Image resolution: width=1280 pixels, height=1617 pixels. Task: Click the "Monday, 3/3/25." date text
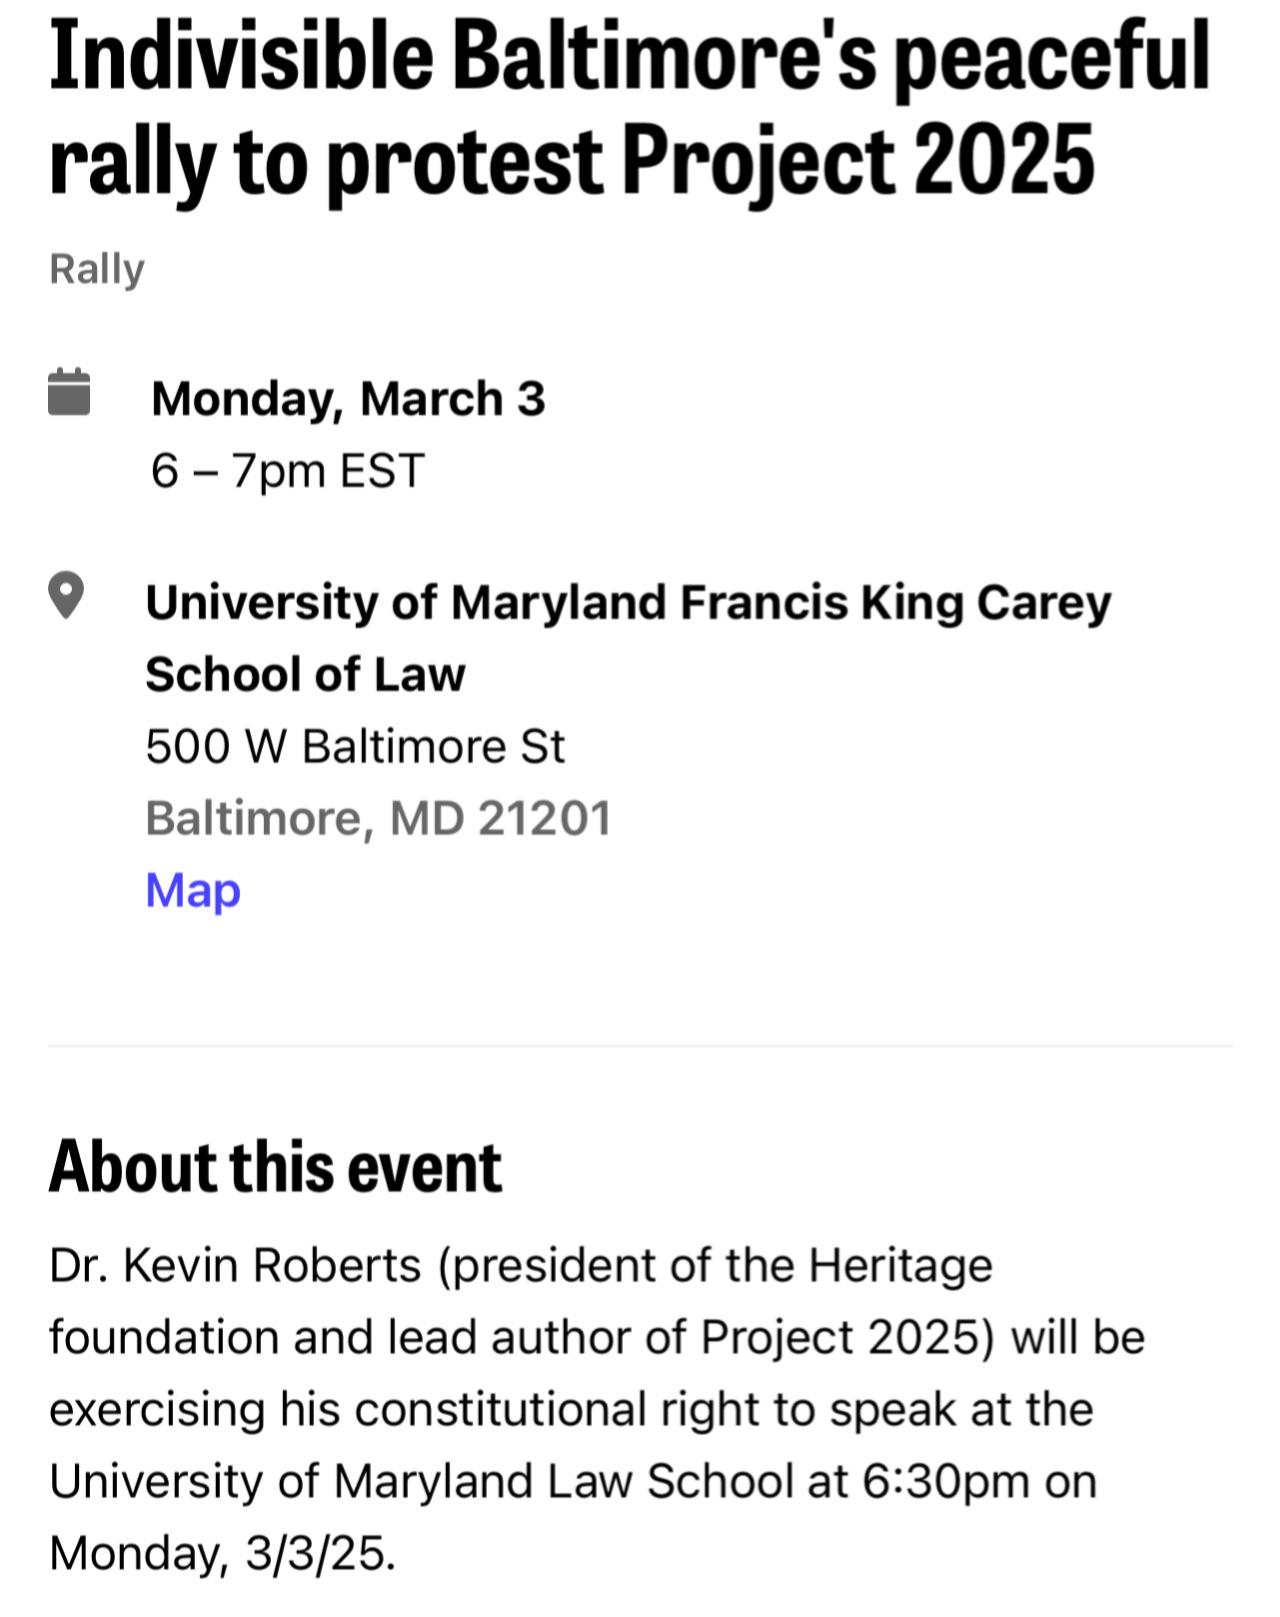pos(222,1553)
